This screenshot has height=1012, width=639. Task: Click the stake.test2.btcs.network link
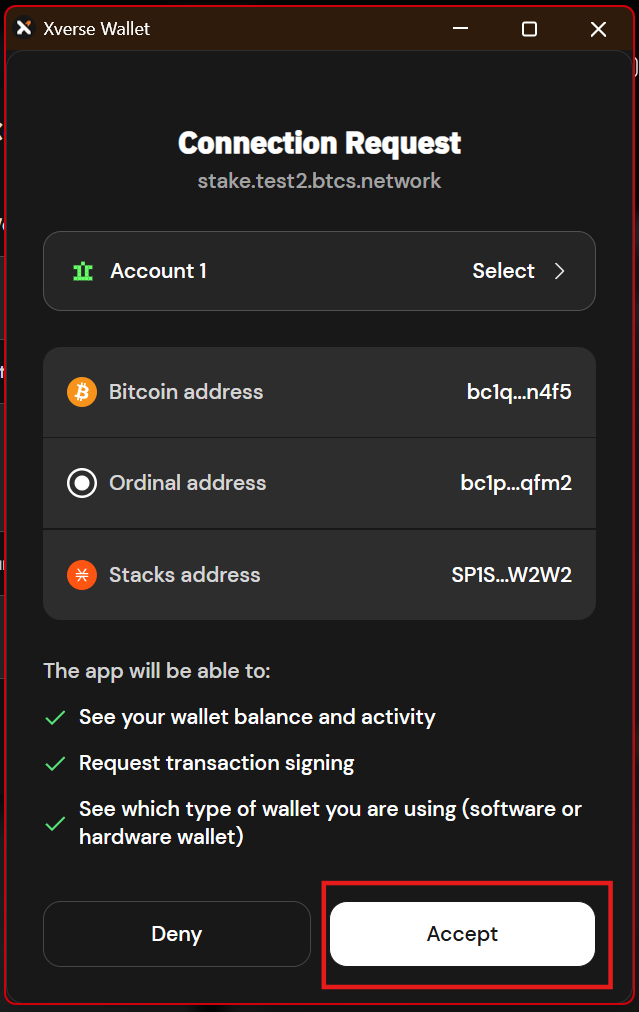point(319,181)
